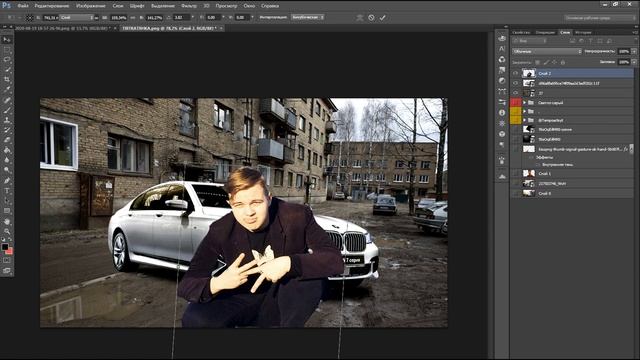640x360 pixels.
Task: Select the Eyedropper tool
Action: (x=7, y=90)
